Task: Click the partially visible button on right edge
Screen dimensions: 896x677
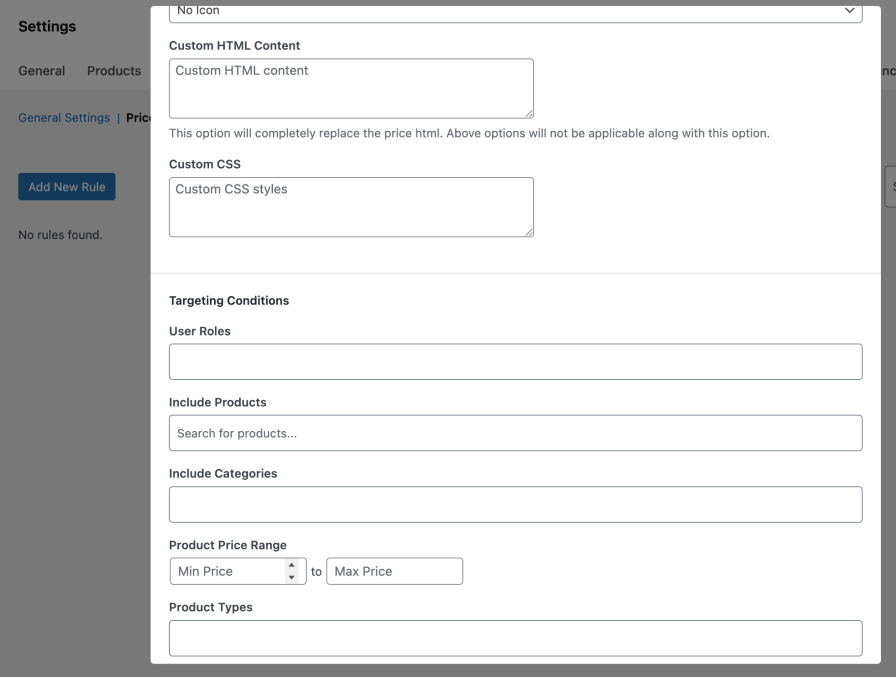Action: tap(891, 186)
